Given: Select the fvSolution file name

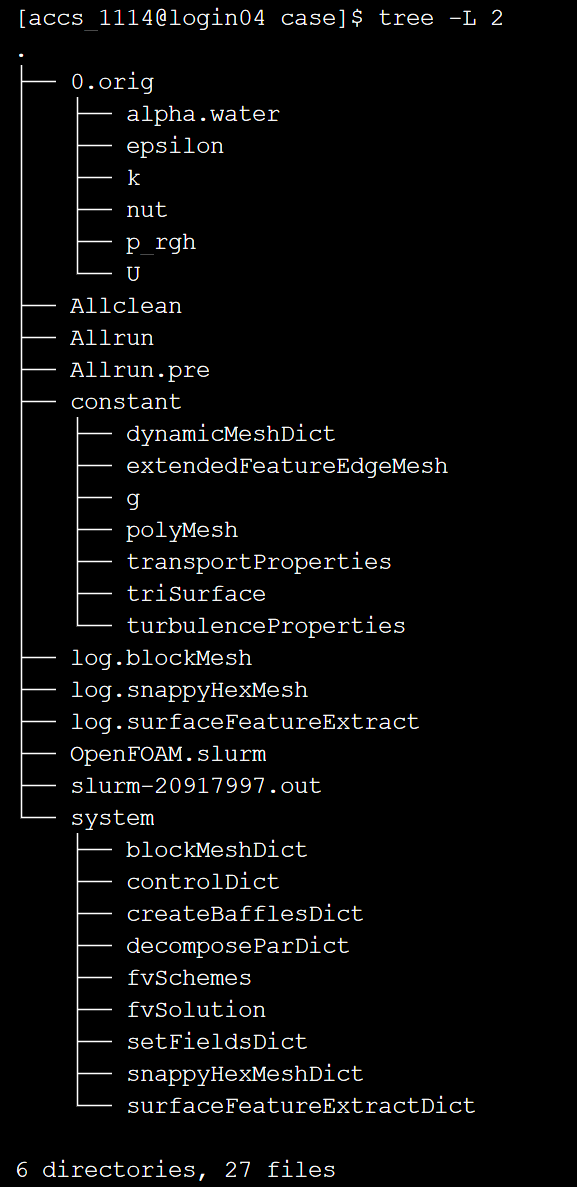Looking at the screenshot, I should tap(196, 1010).
